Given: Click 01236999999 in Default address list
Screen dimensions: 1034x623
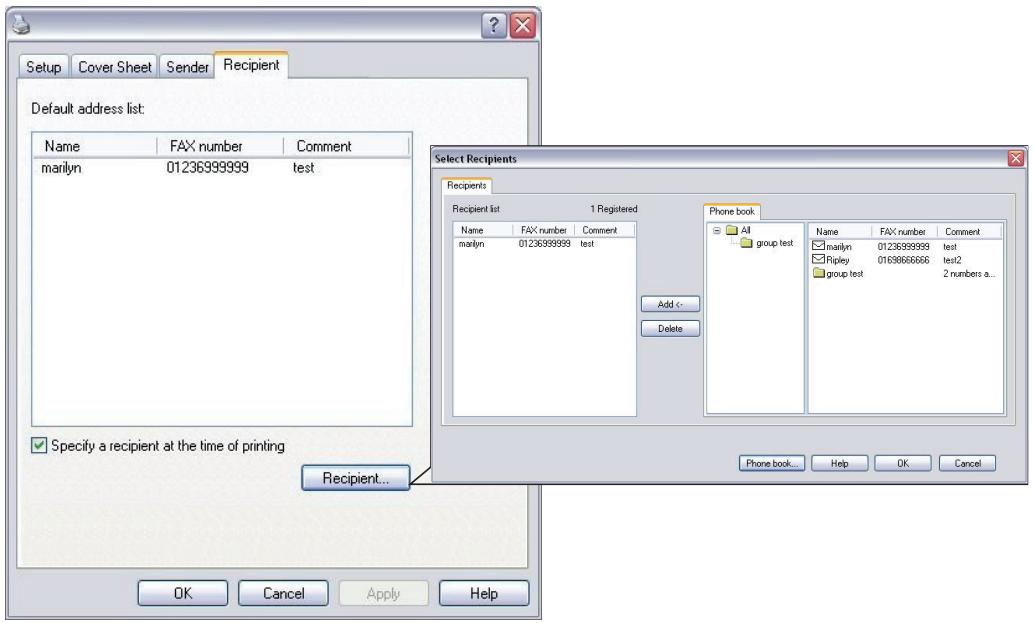Looking at the screenshot, I should (x=208, y=167).
